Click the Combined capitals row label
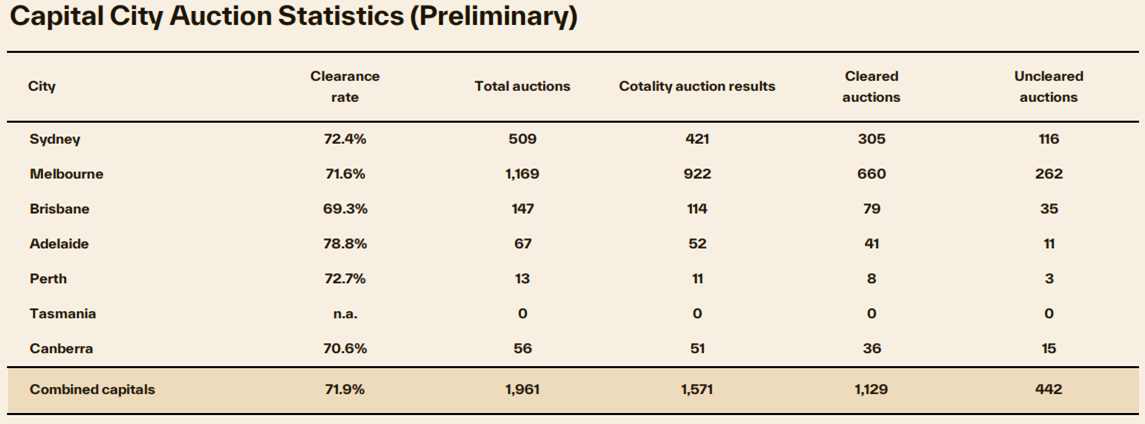The image size is (1145, 424). click(92, 390)
